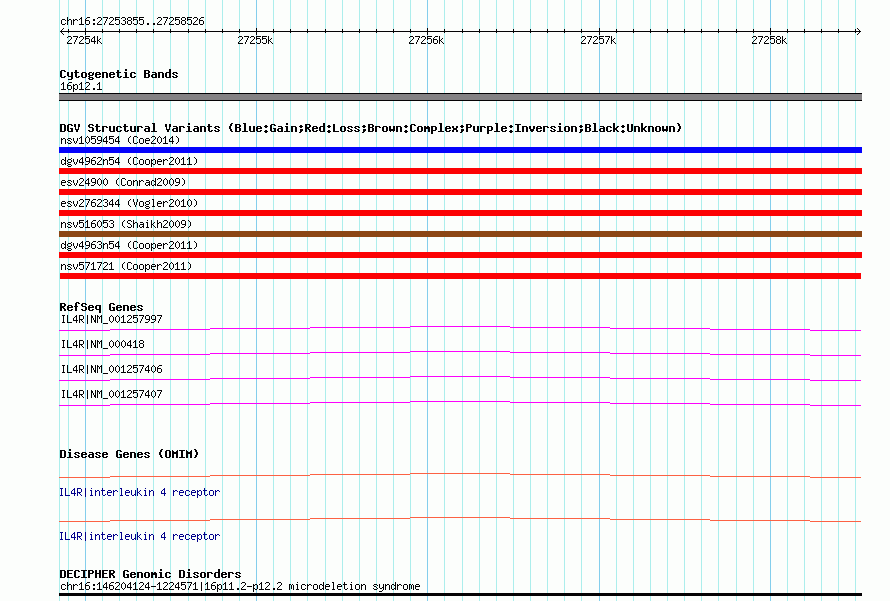Click the red dgv4962n54 loss variant bar
This screenshot has height=601, width=890.
tap(460, 171)
